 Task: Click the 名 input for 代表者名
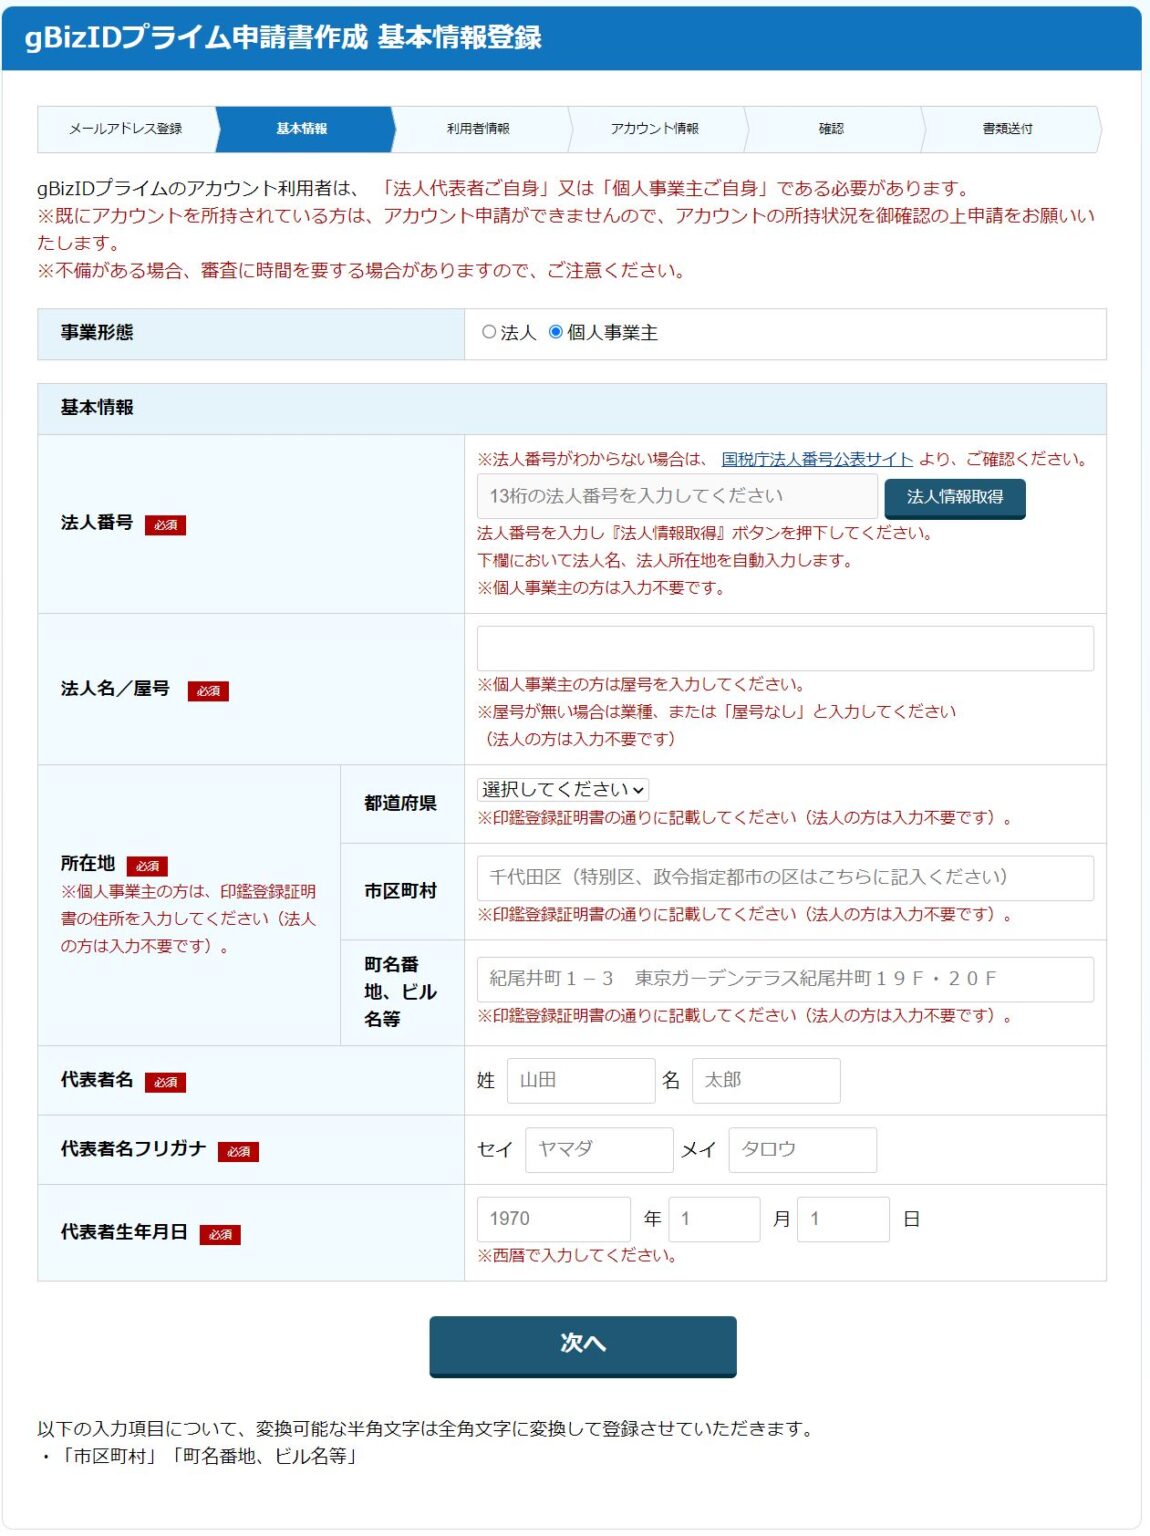tap(766, 1080)
